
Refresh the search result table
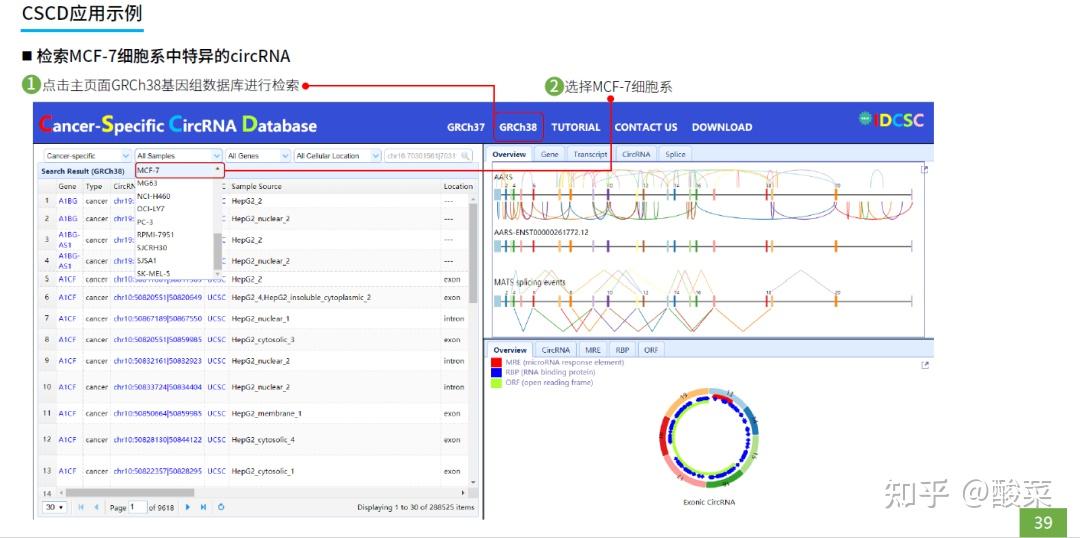[x=221, y=507]
